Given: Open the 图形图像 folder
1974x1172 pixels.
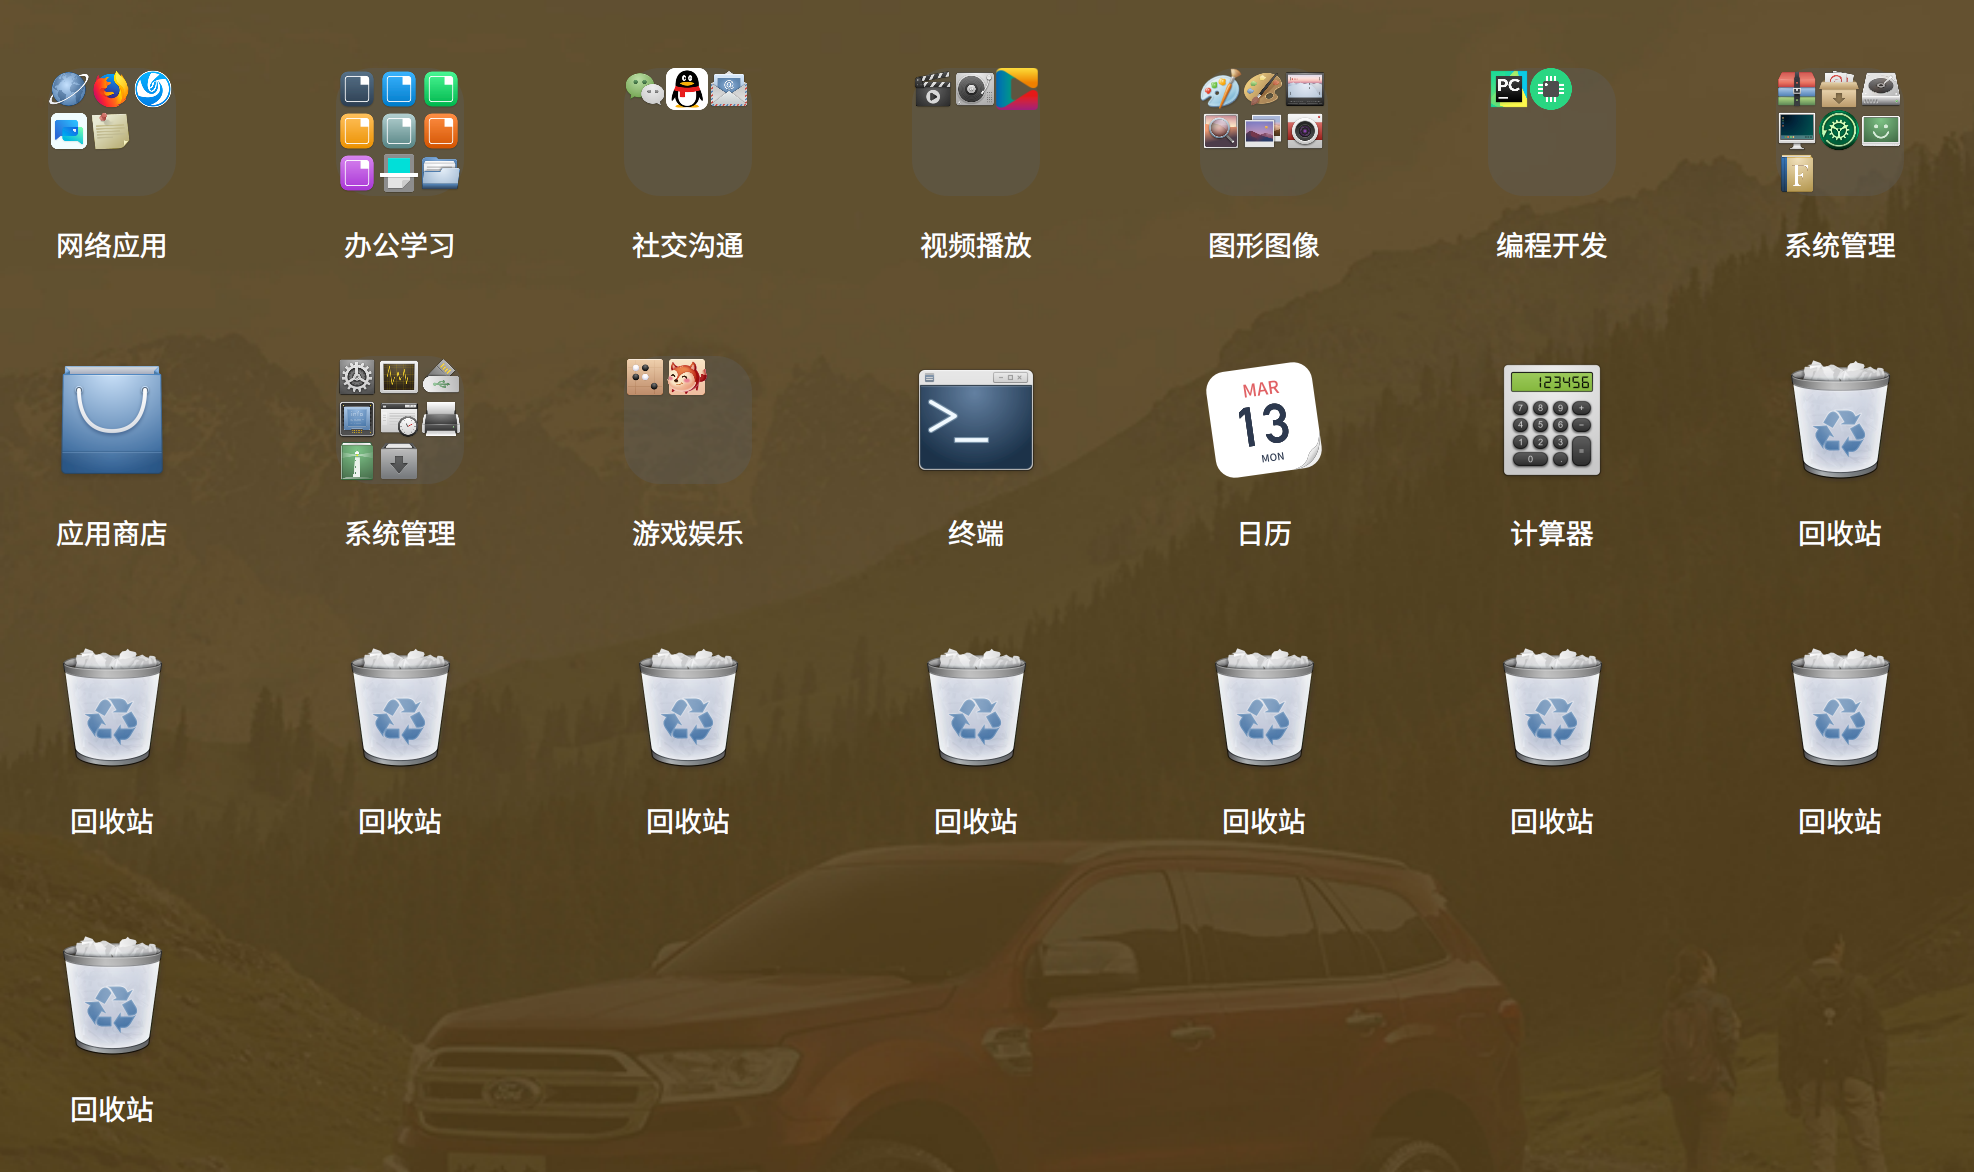Looking at the screenshot, I should click(x=1263, y=131).
